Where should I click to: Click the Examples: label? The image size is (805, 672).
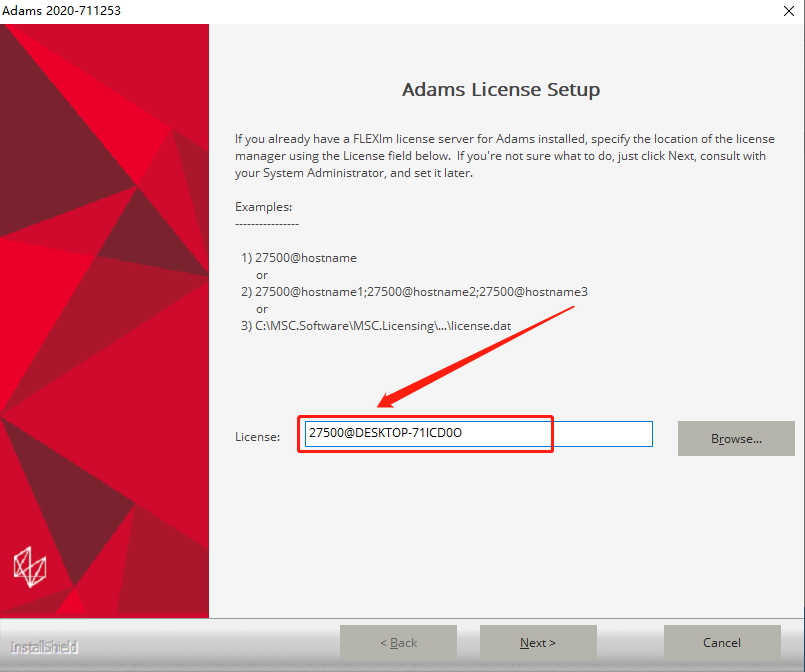click(x=263, y=207)
